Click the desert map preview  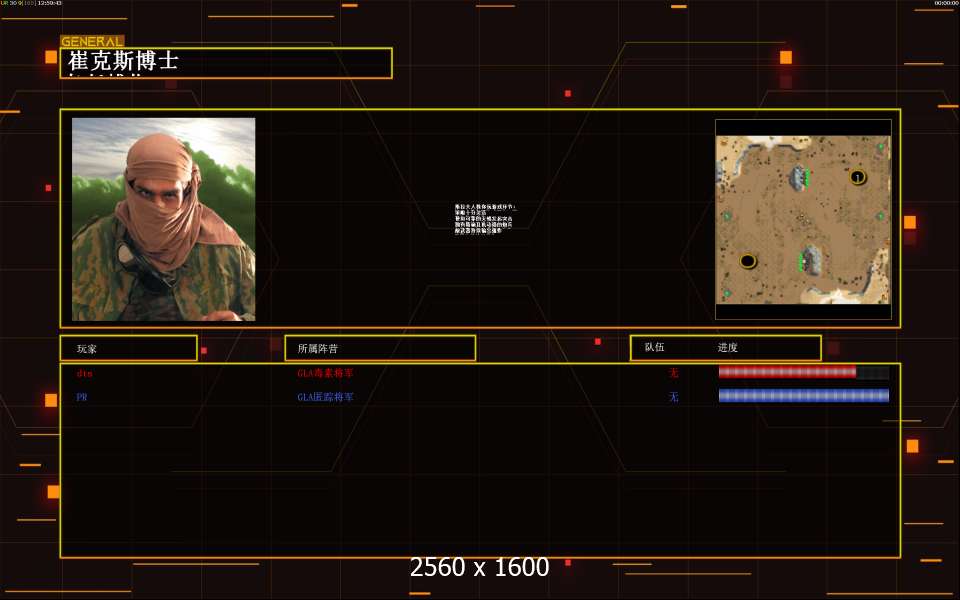[803, 219]
